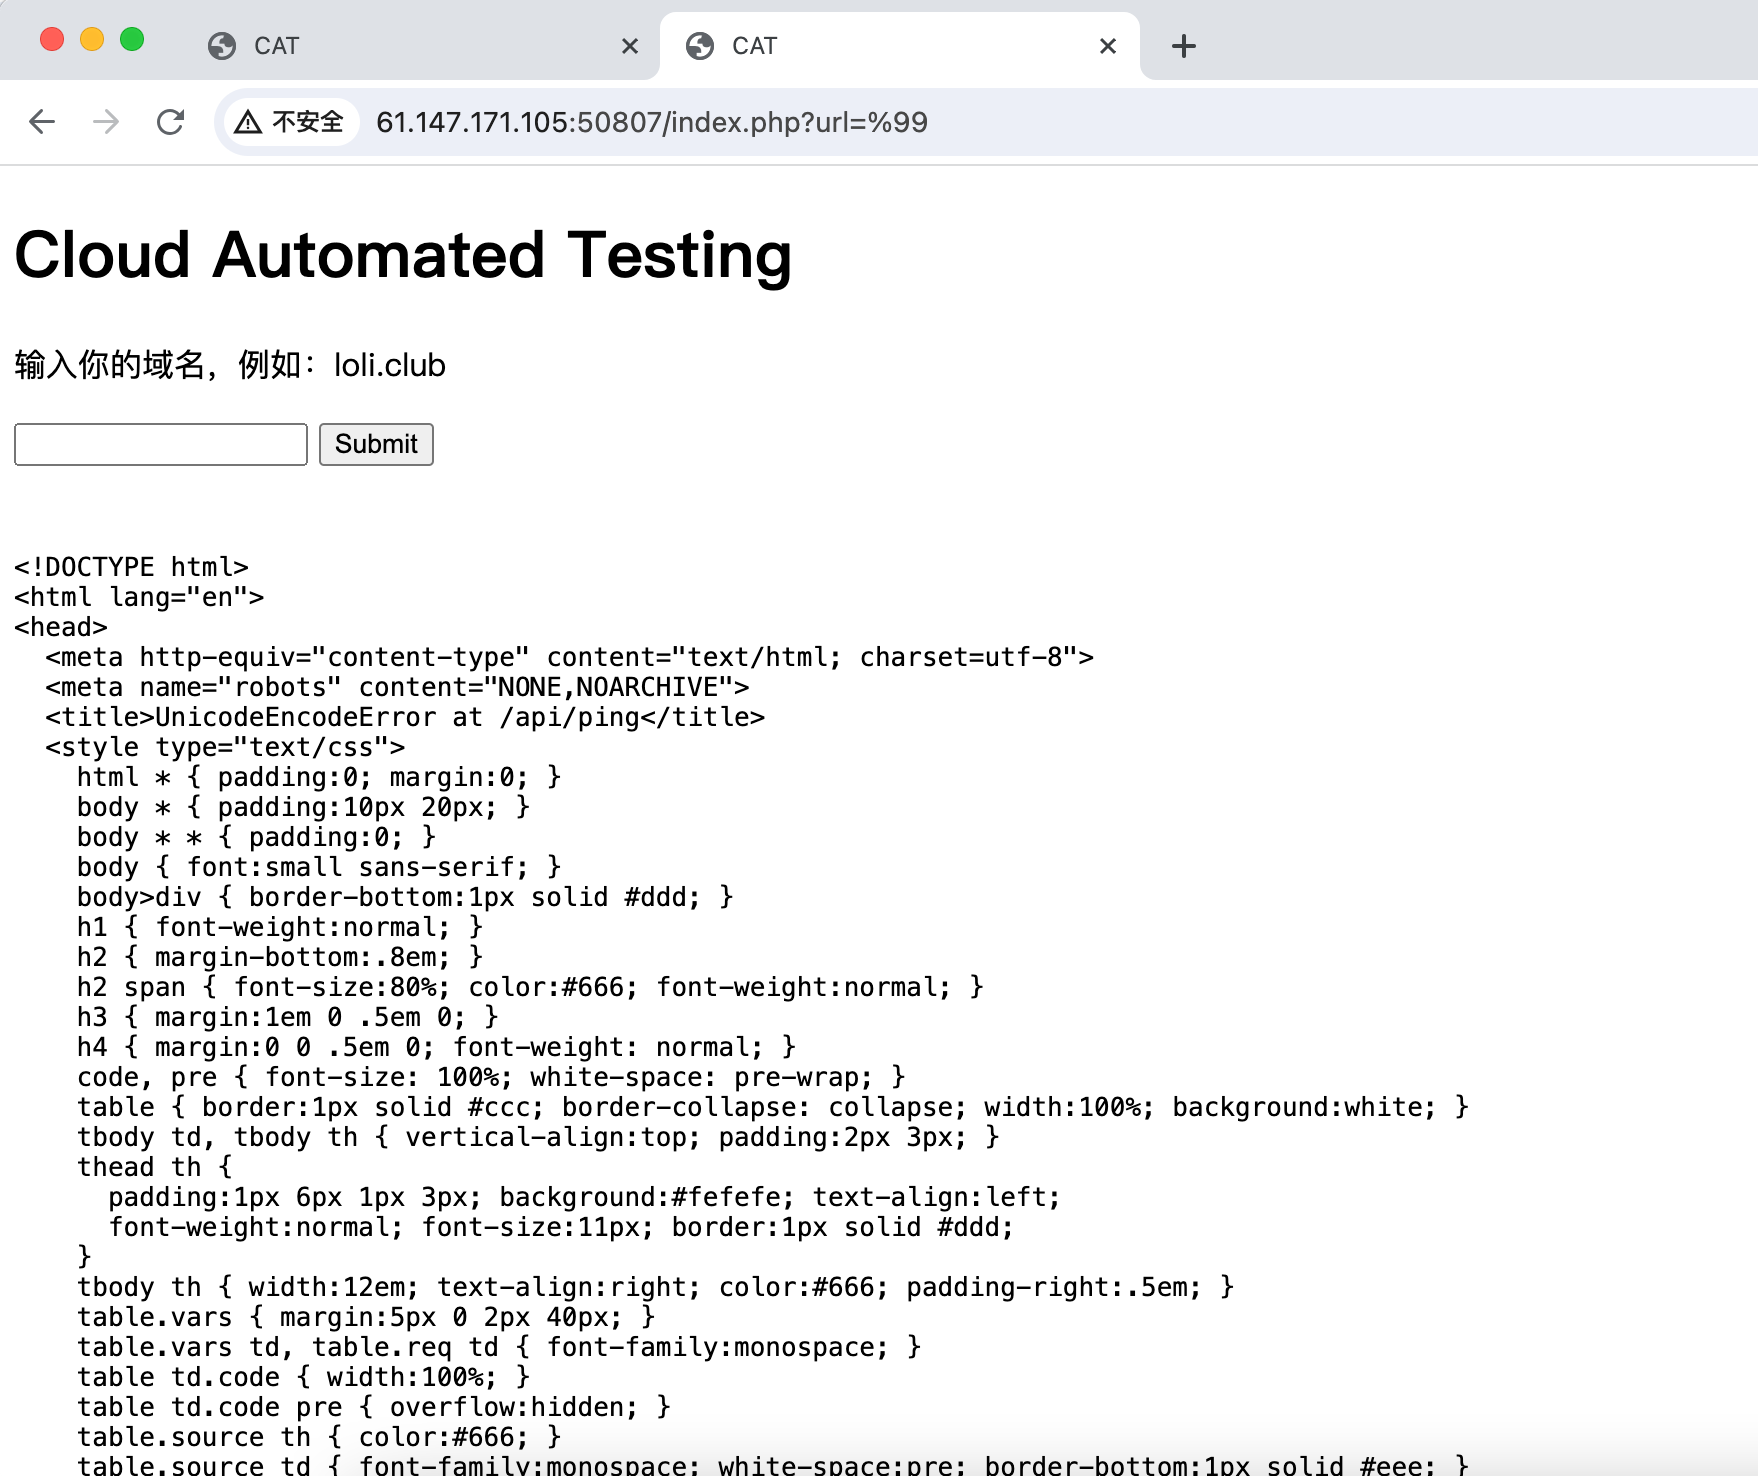
Task: Click the back navigation arrow
Action: [x=42, y=121]
